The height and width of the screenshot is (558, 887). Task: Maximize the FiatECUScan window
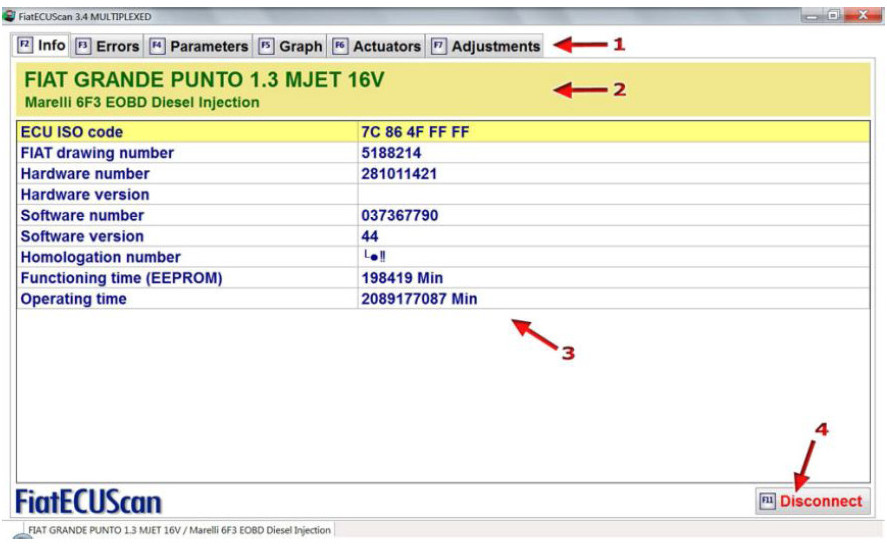coord(833,16)
